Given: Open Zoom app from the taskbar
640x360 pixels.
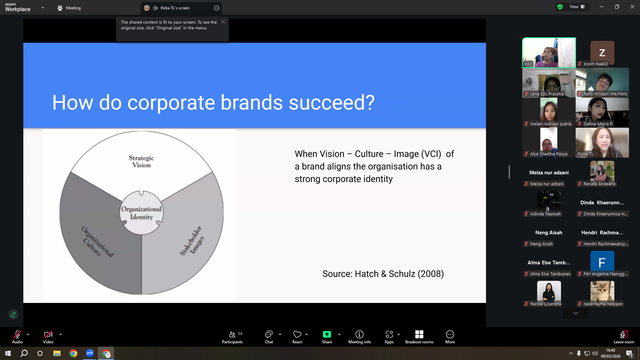Looking at the screenshot, I should point(89,353).
